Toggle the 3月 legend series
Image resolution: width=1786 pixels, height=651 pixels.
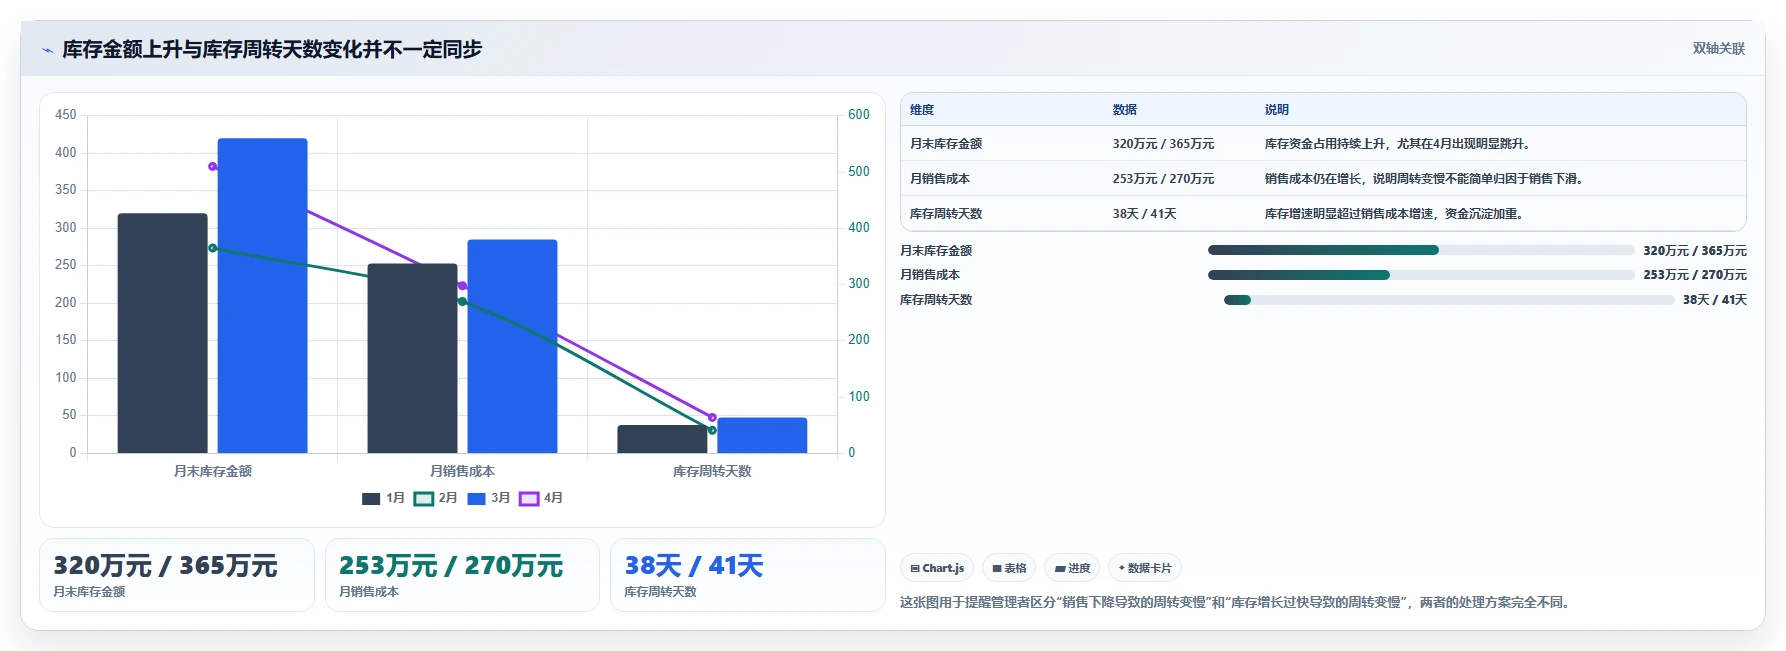tap(488, 498)
